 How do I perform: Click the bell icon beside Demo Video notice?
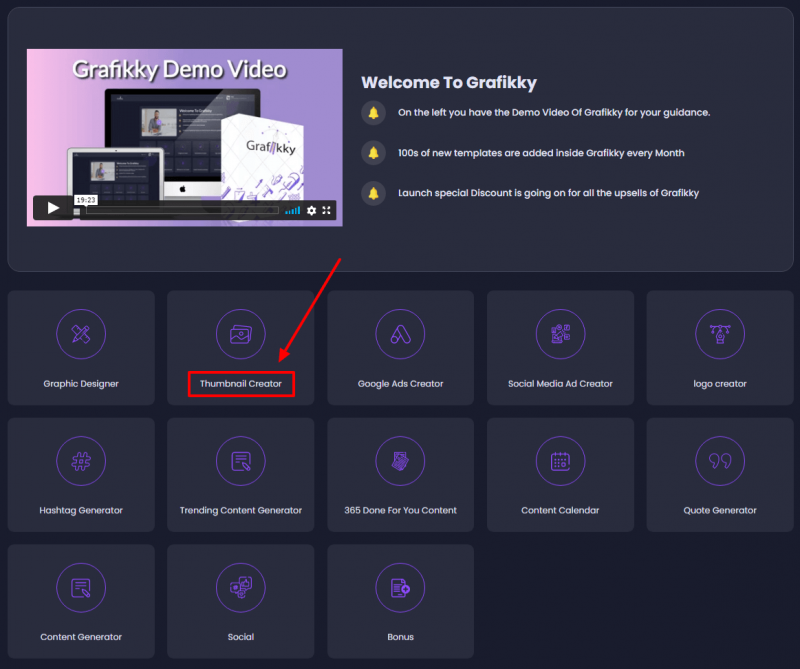pyautogui.click(x=373, y=113)
